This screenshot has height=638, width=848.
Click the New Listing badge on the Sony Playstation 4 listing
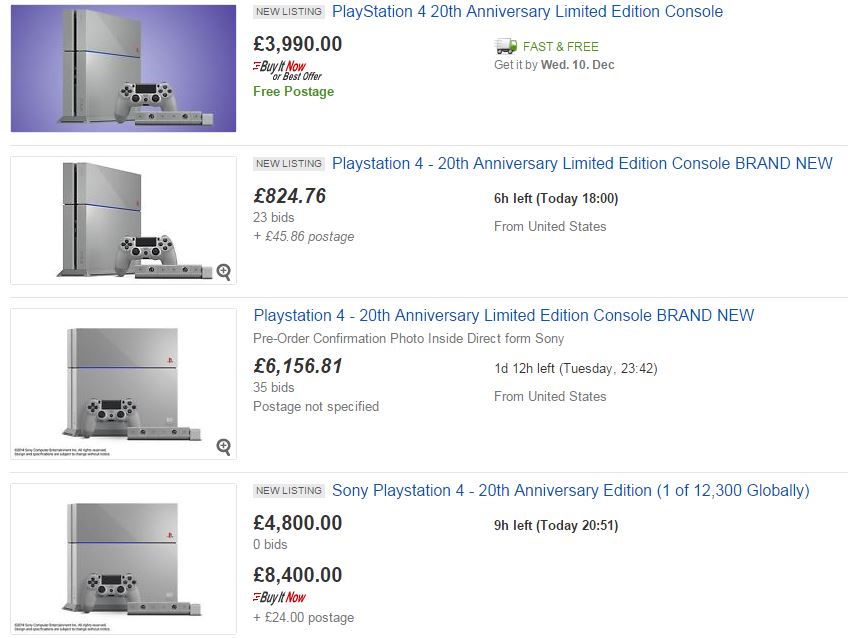tap(289, 490)
